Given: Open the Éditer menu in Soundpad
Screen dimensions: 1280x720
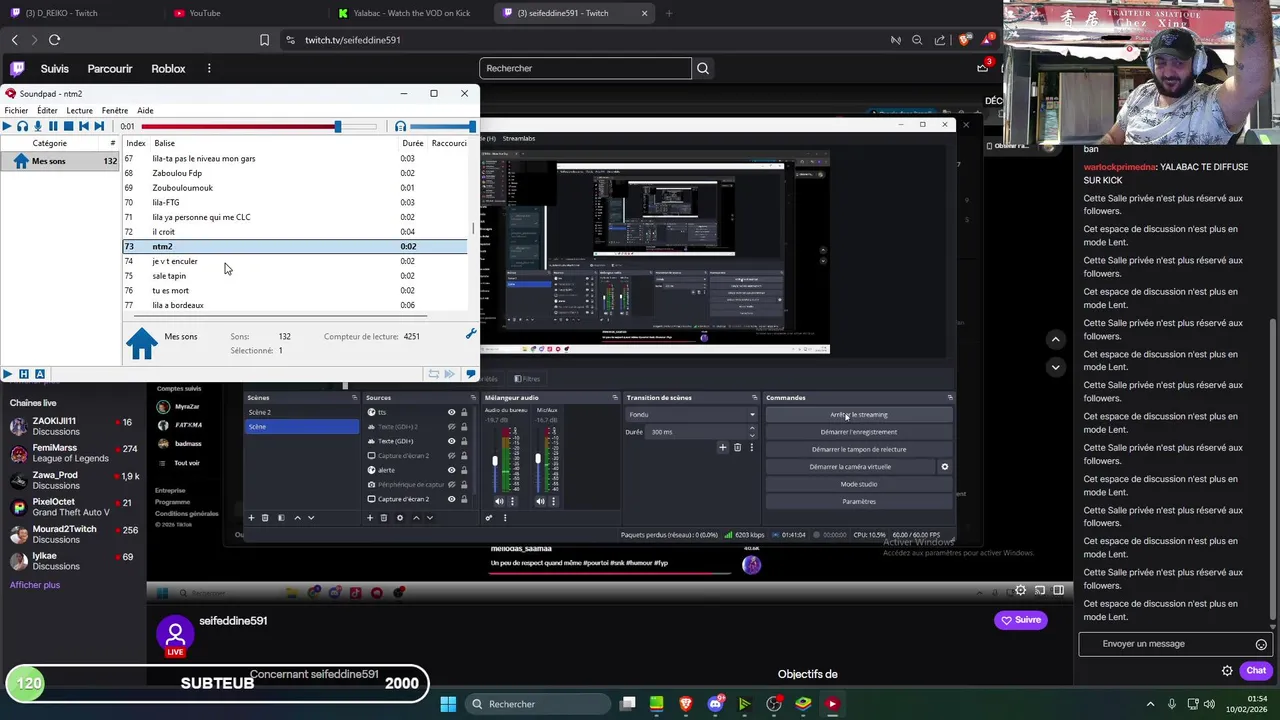Looking at the screenshot, I should pyautogui.click(x=47, y=110).
